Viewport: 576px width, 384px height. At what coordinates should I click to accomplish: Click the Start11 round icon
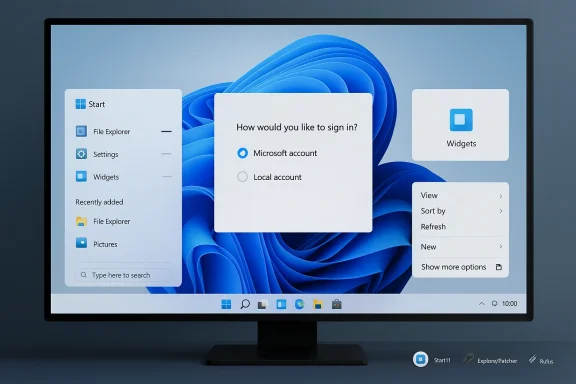point(421,359)
